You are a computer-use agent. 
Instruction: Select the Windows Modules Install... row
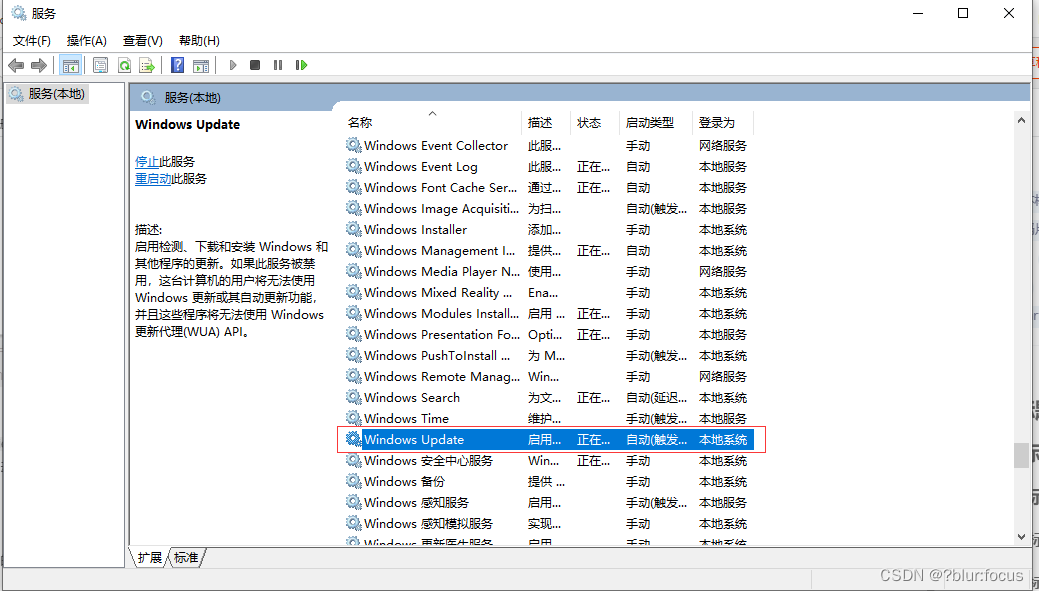(x=549, y=313)
